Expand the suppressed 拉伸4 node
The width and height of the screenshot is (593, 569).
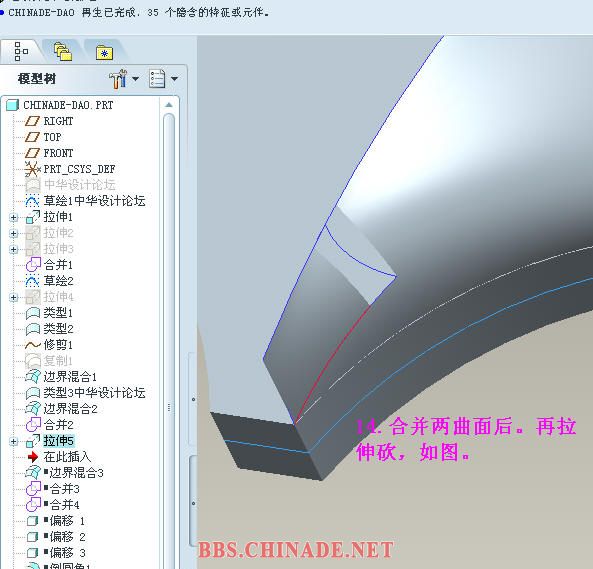[x=14, y=298]
